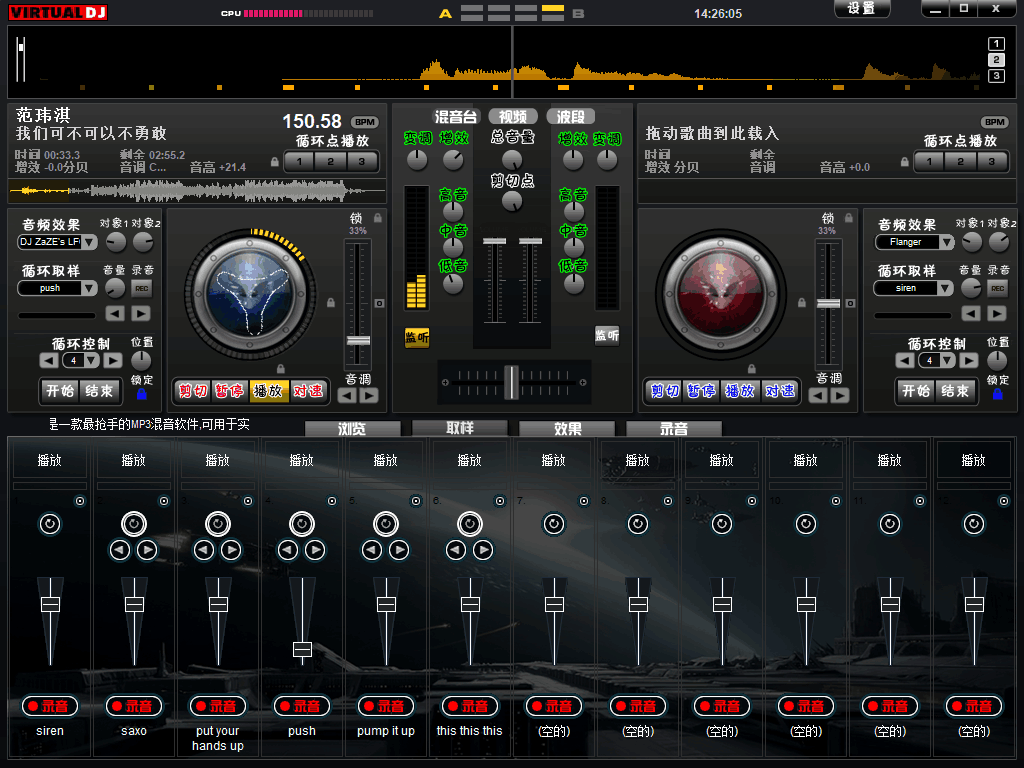This screenshot has height=768, width=1024.
Task: Raise pitch with right deck 音调 right arrow
Action: [x=840, y=395]
